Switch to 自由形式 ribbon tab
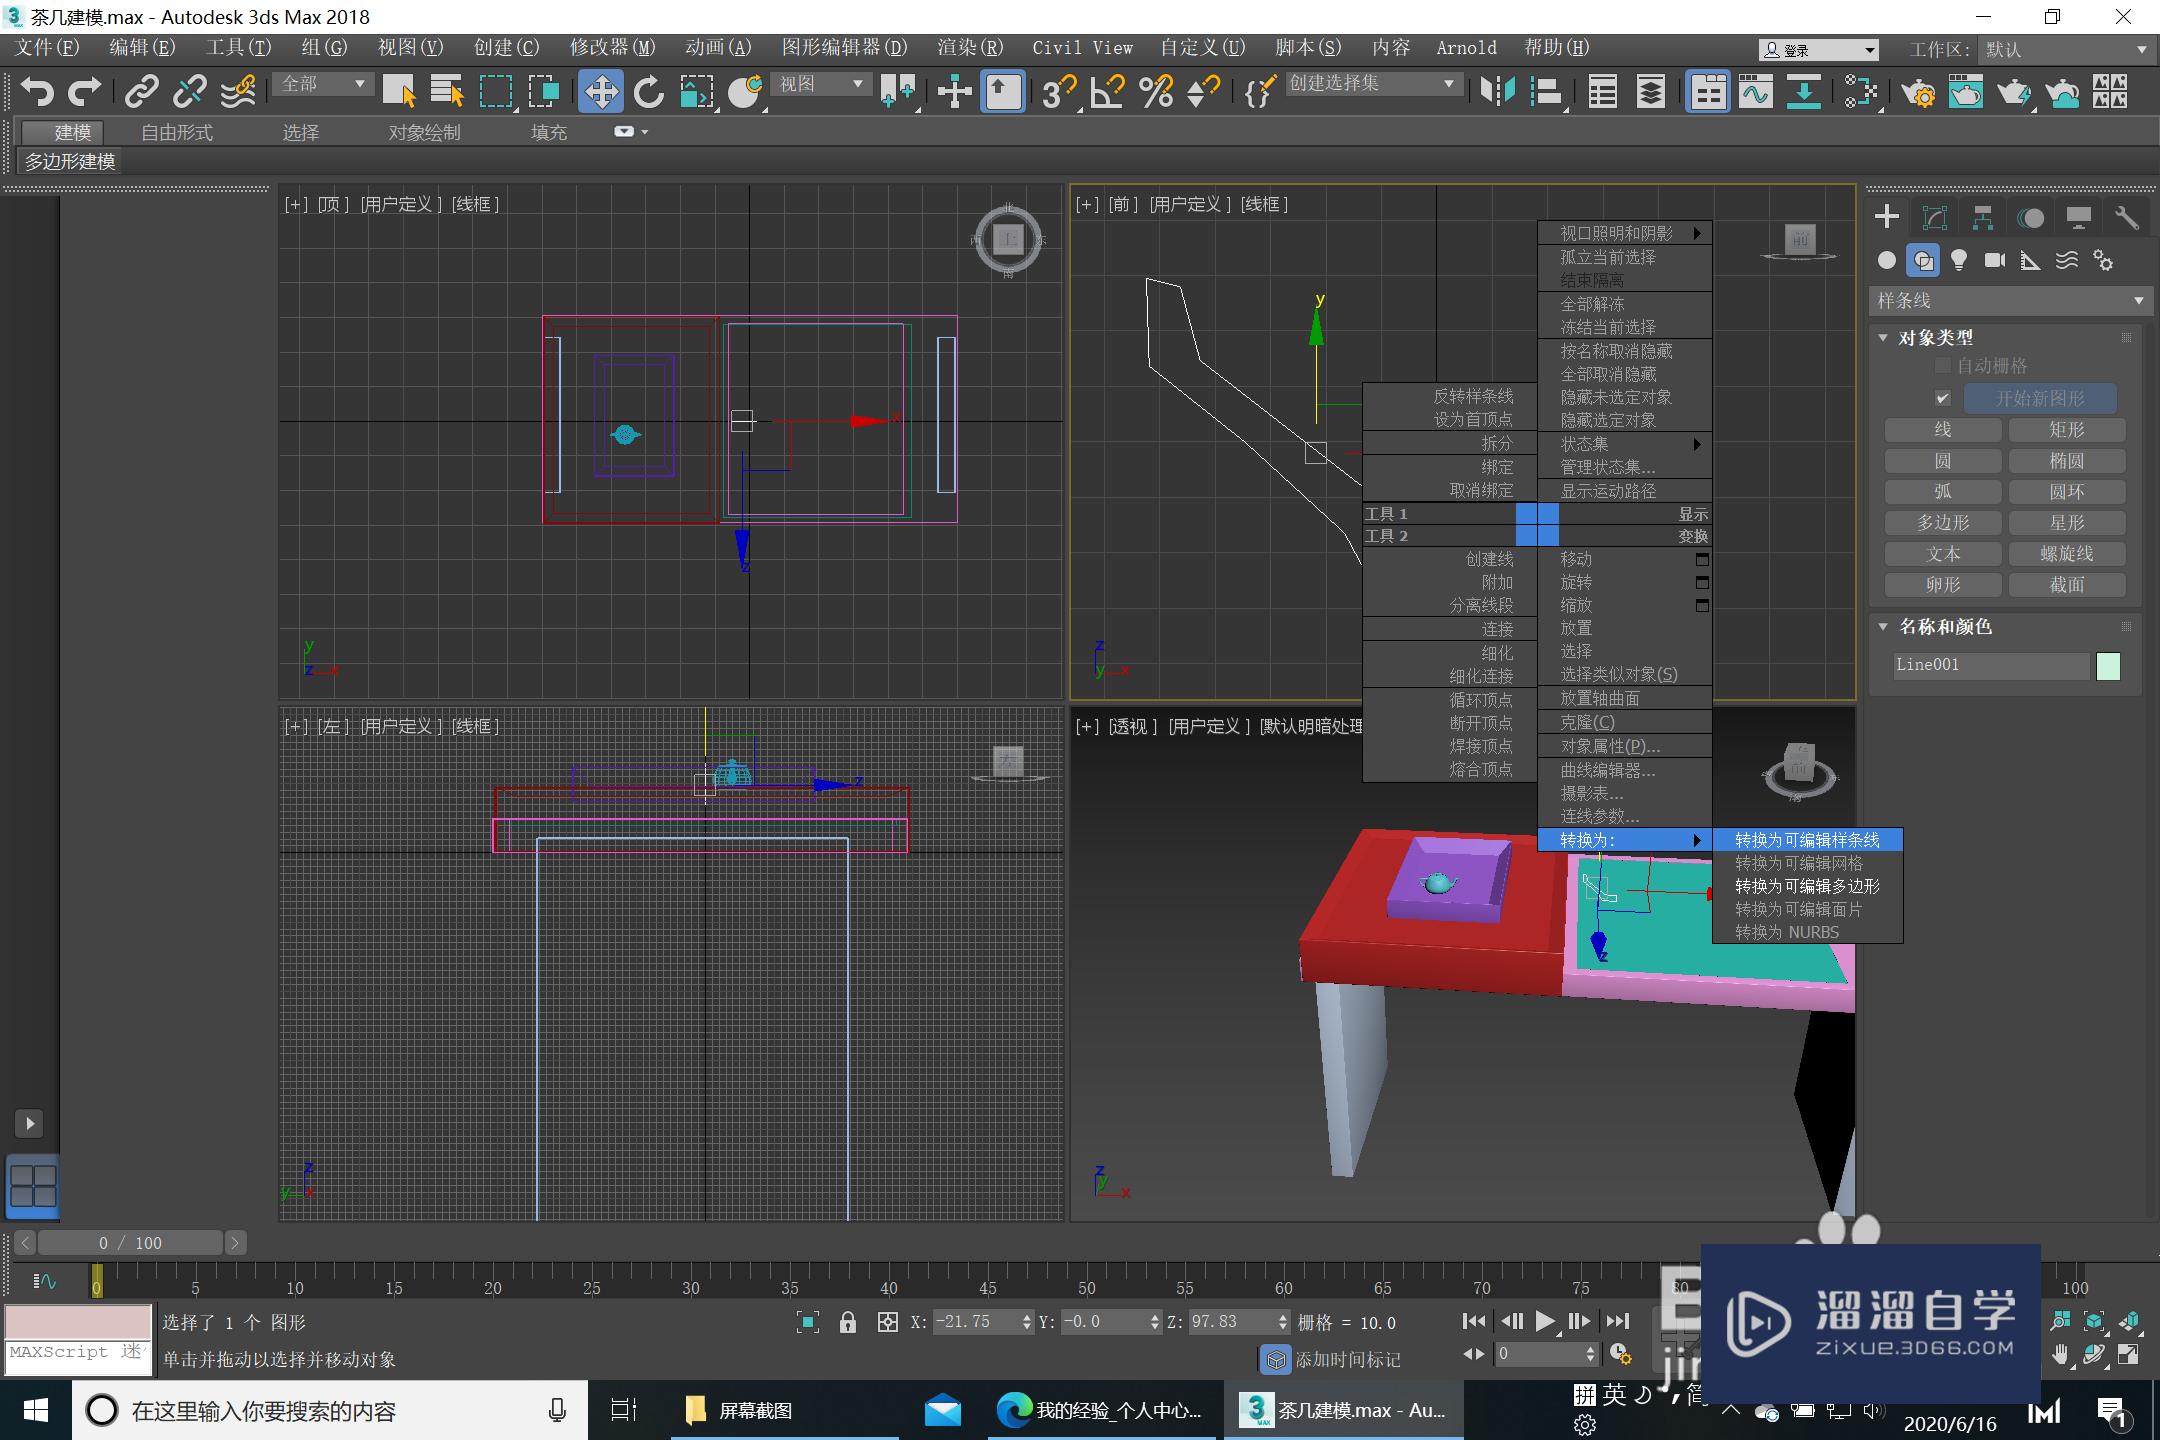 (177, 132)
